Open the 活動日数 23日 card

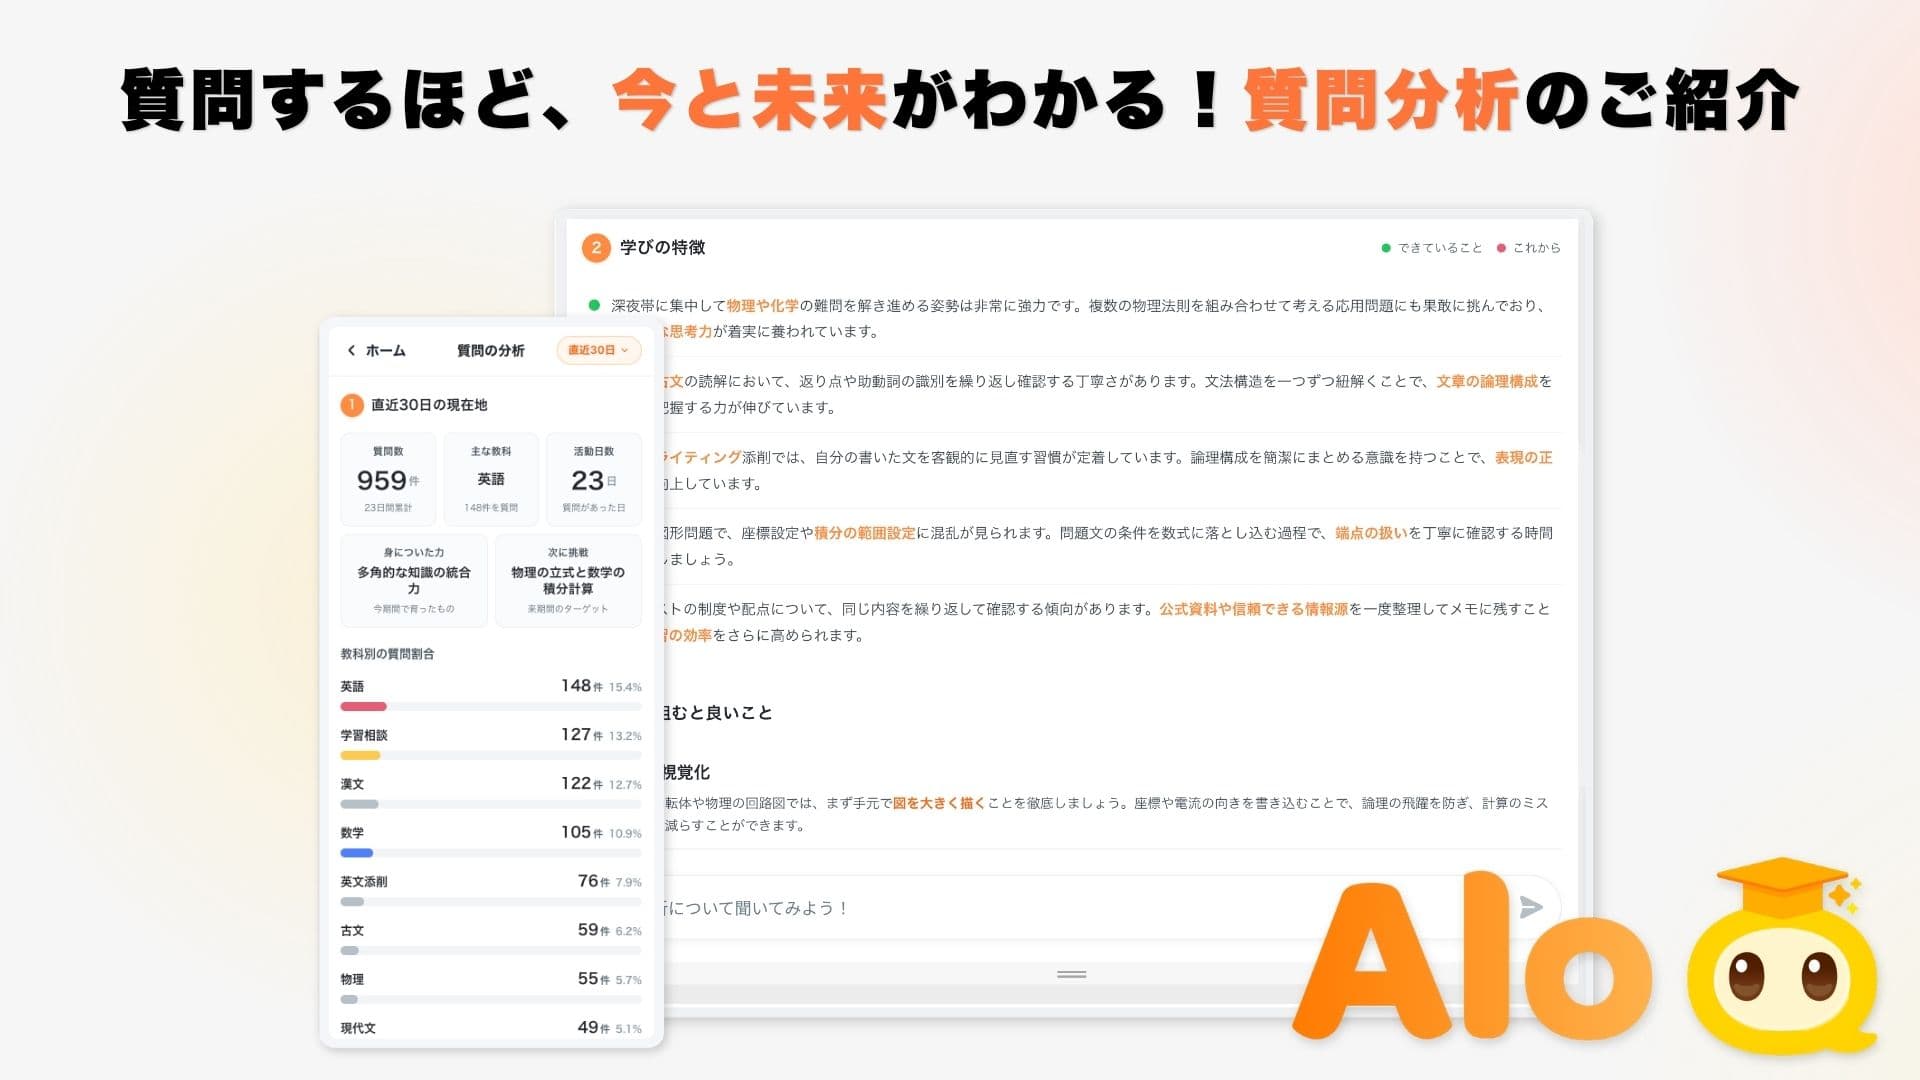593,479
